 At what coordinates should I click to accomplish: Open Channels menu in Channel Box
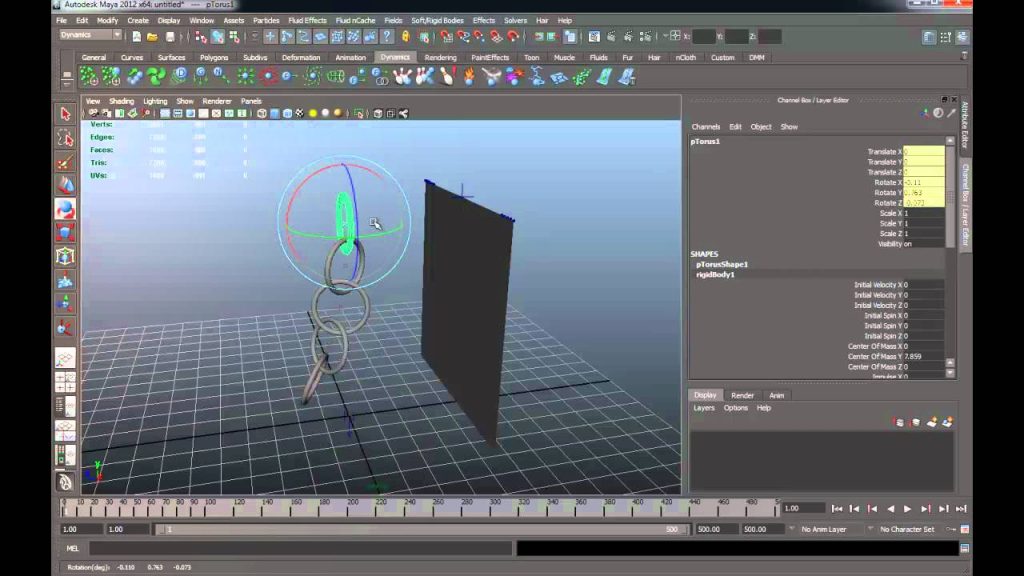pyautogui.click(x=705, y=127)
